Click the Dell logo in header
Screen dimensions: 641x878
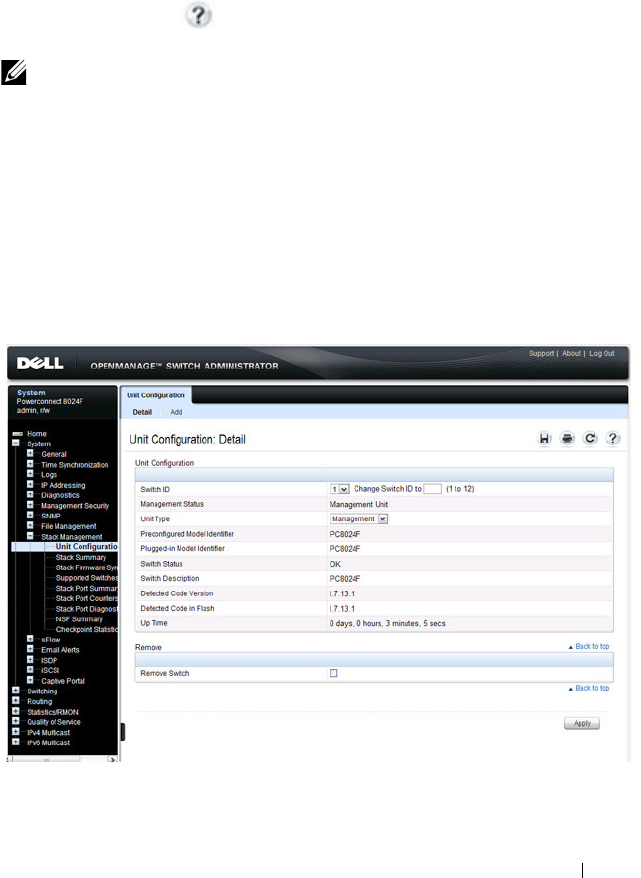coord(40,363)
